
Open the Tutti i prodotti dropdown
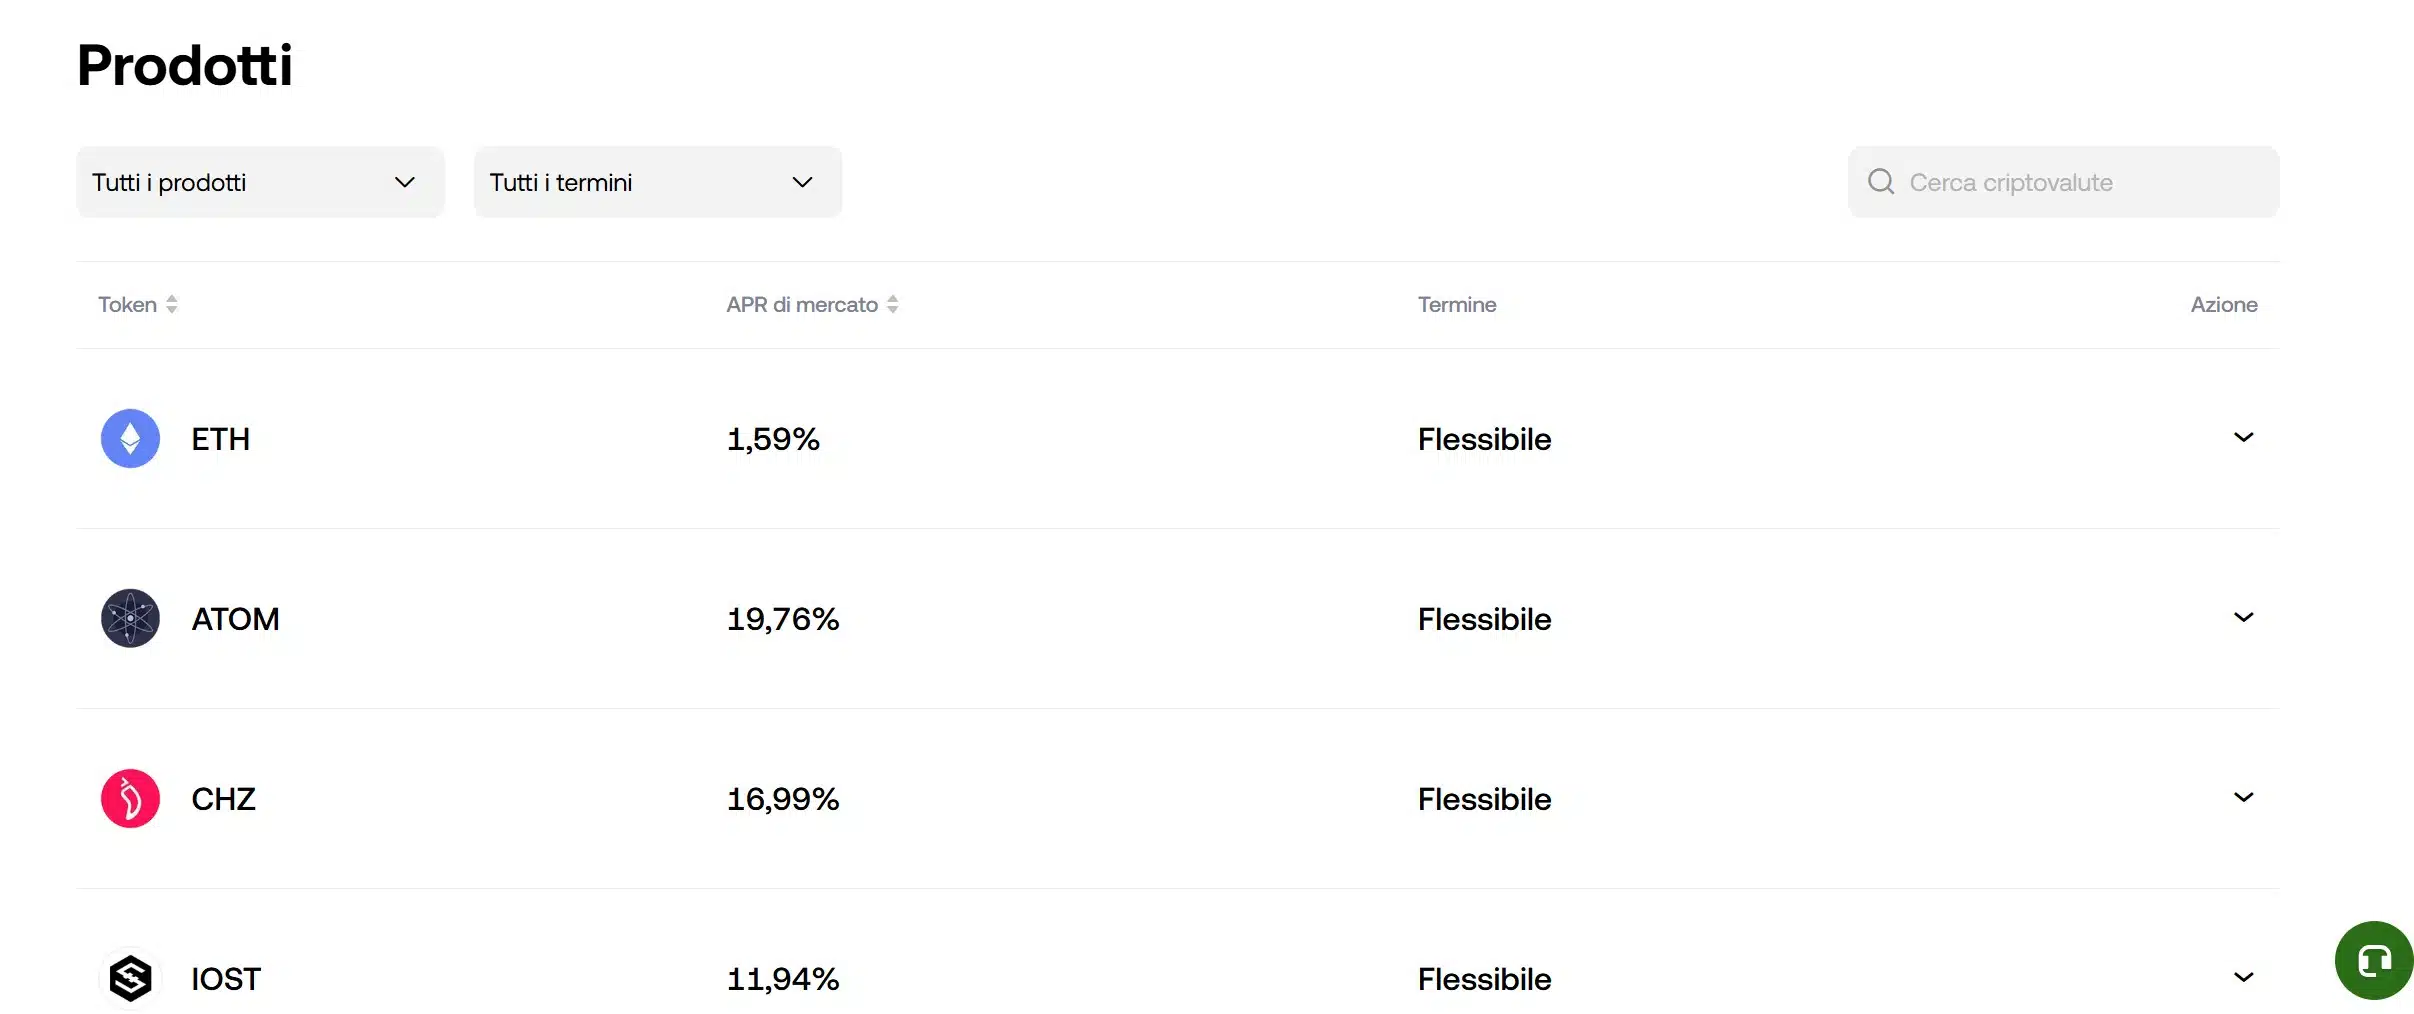pos(260,182)
